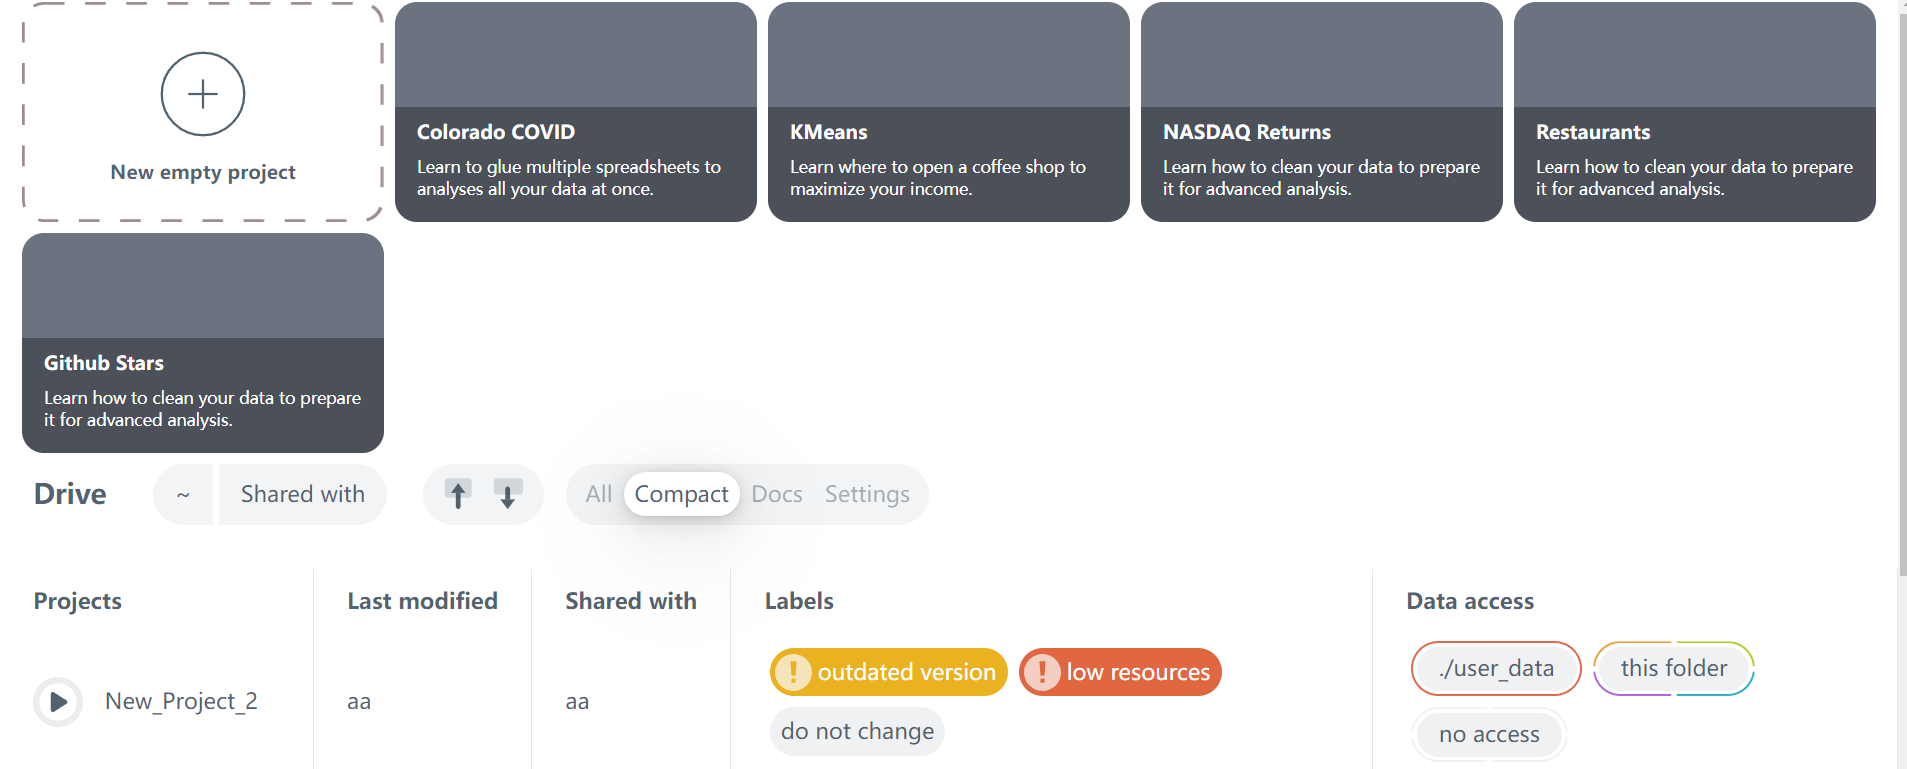
Task: Run New_Project_2 with the play icon
Action: click(58, 702)
